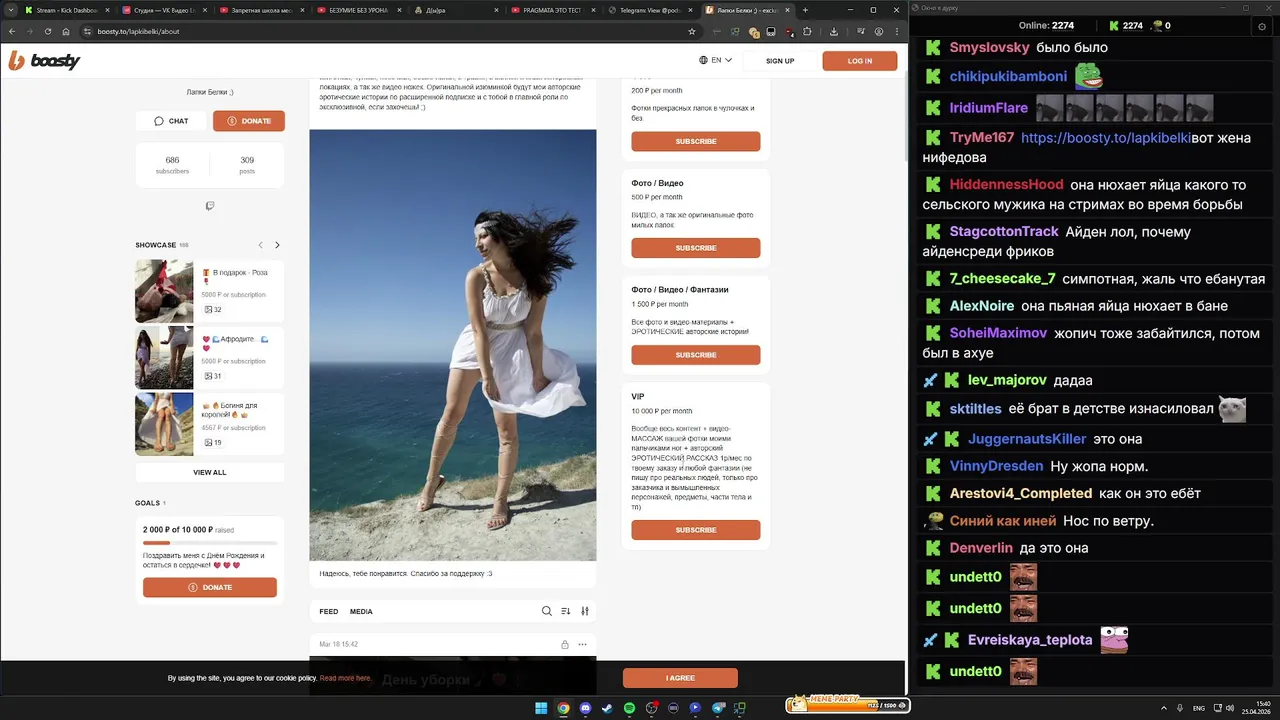Click Windows Start button
The image size is (1280, 720).
[541, 708]
